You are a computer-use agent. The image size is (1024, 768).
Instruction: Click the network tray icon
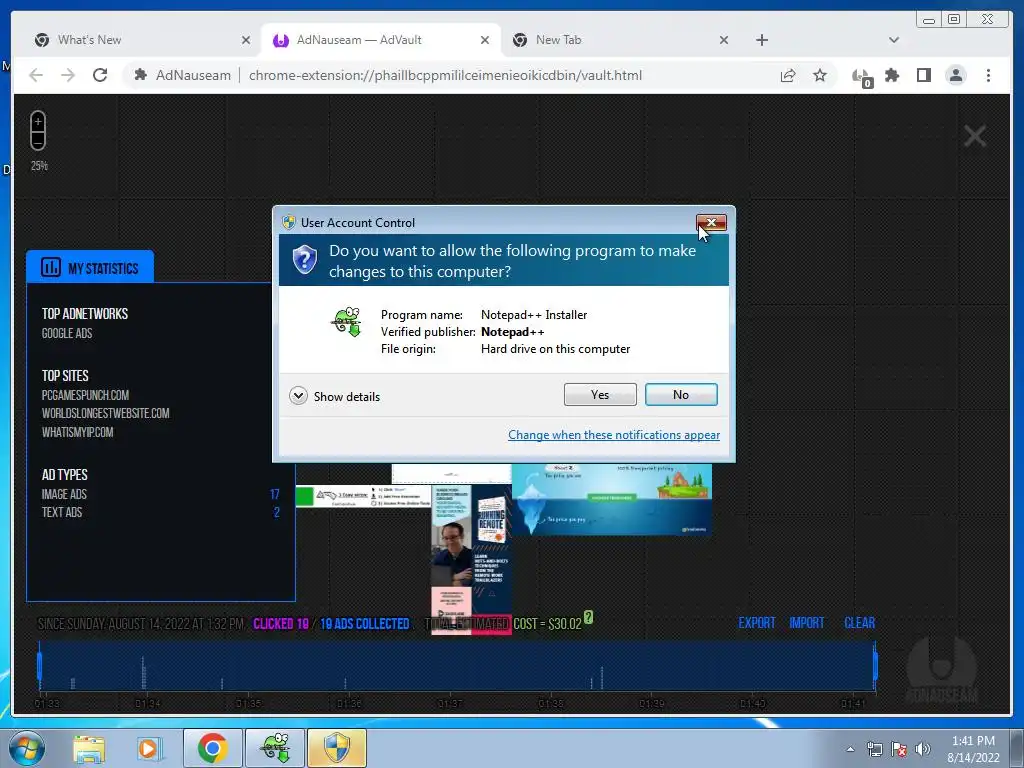[875, 749]
